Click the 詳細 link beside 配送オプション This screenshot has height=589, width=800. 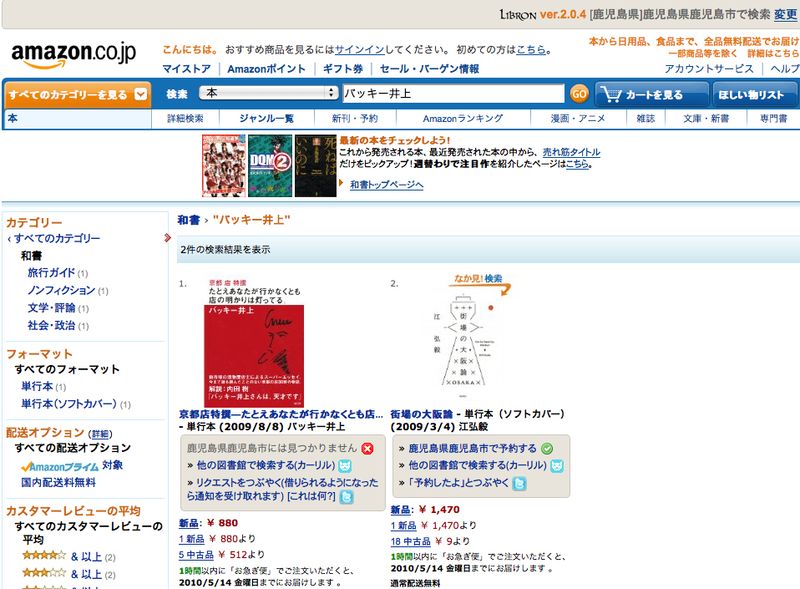click(99, 434)
